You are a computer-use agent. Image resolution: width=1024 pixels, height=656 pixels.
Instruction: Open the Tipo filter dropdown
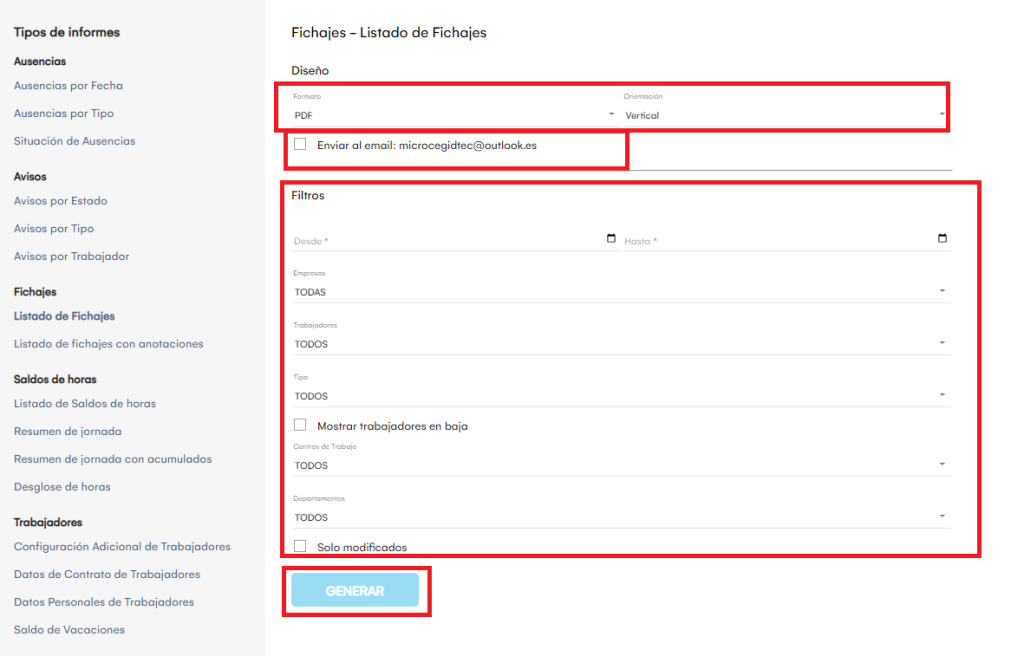(x=620, y=396)
